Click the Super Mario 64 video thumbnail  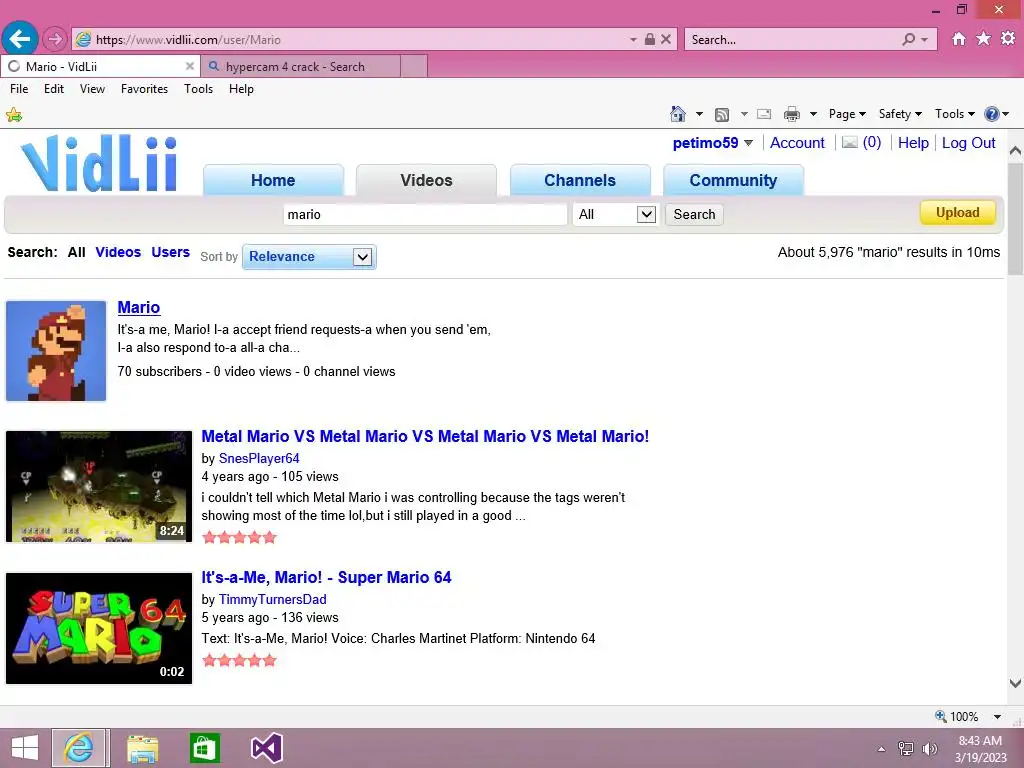tap(99, 628)
